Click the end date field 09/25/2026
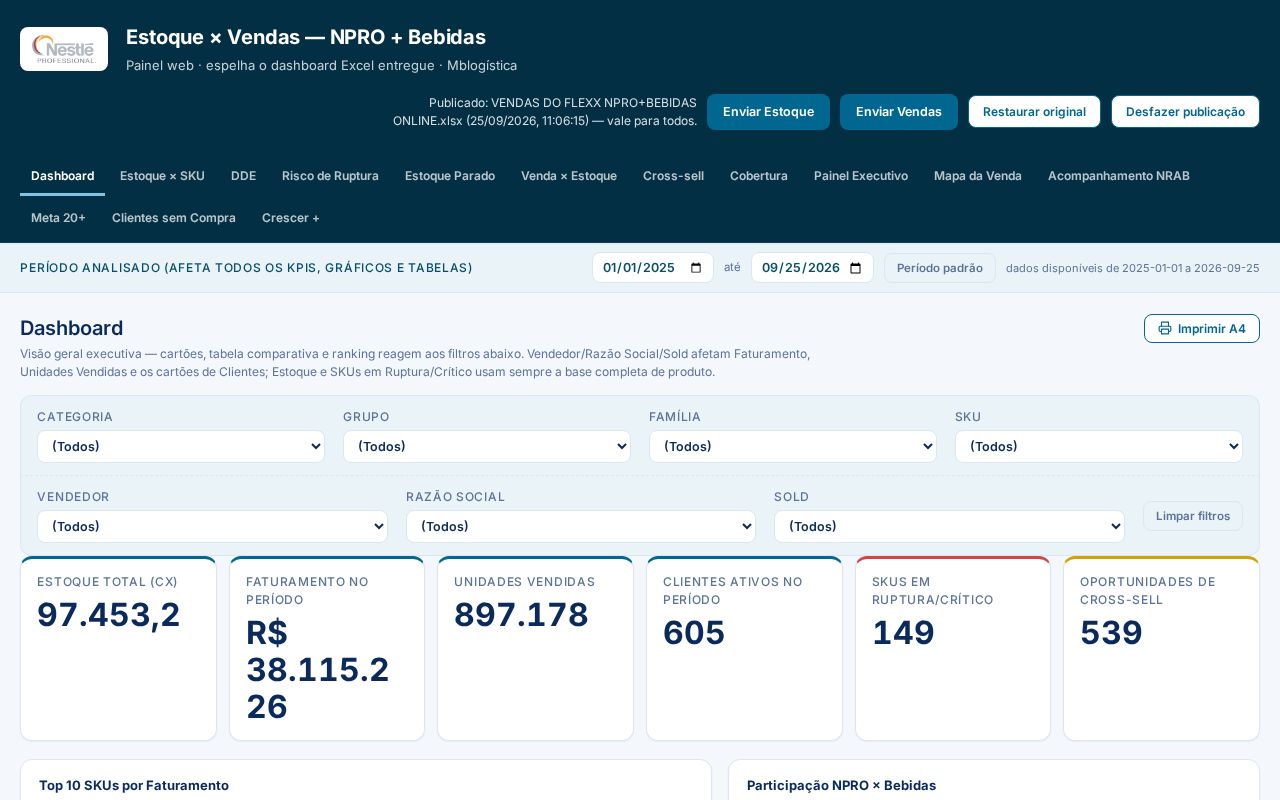Viewport: 1280px width, 800px height. tap(812, 268)
